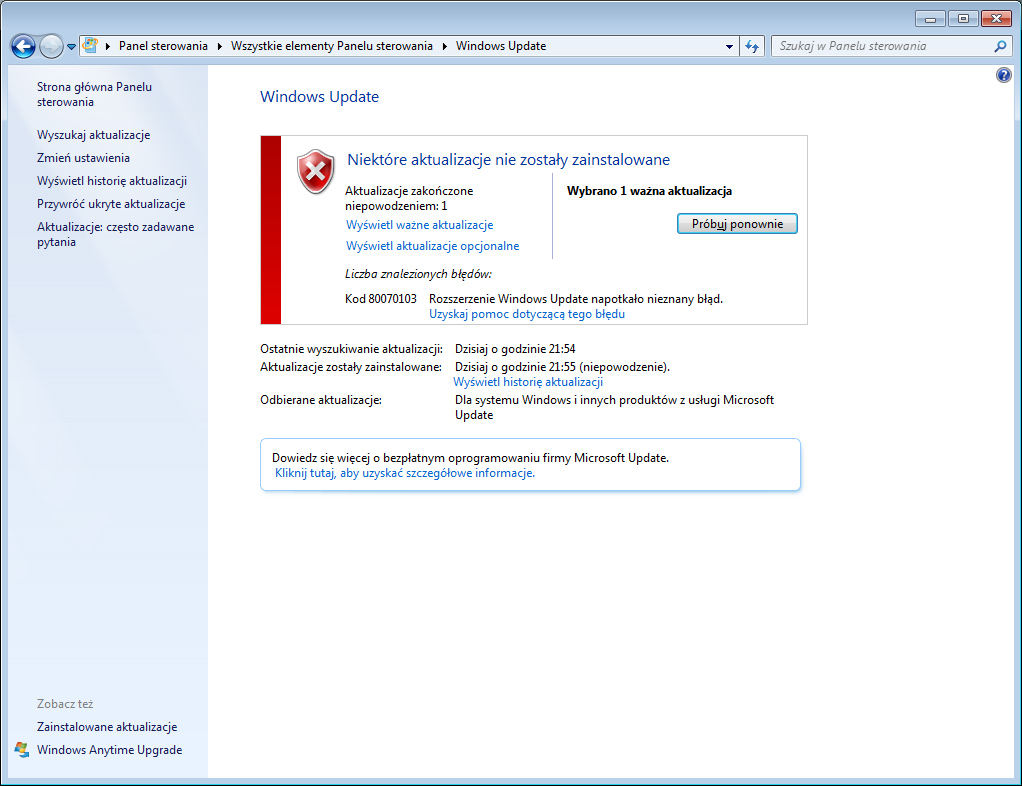Click the Windows Anytime Upgrade flag icon

(22, 750)
